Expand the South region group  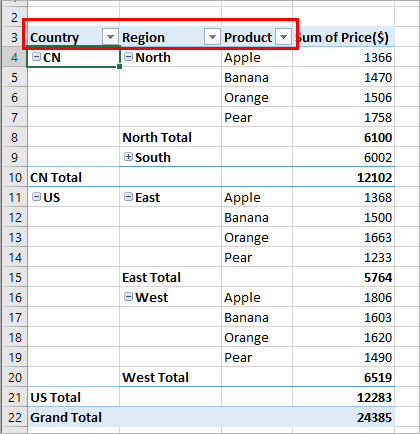coord(128,157)
